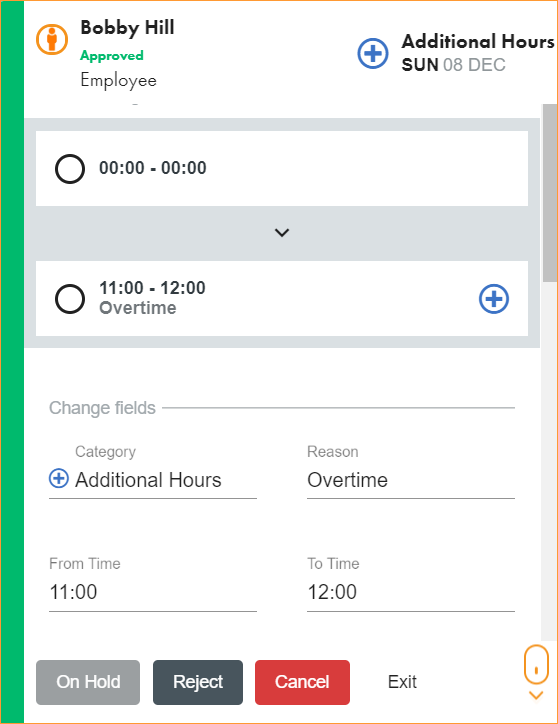Open the Reason Overtime dropdown
This screenshot has width=558, height=724.
point(411,480)
